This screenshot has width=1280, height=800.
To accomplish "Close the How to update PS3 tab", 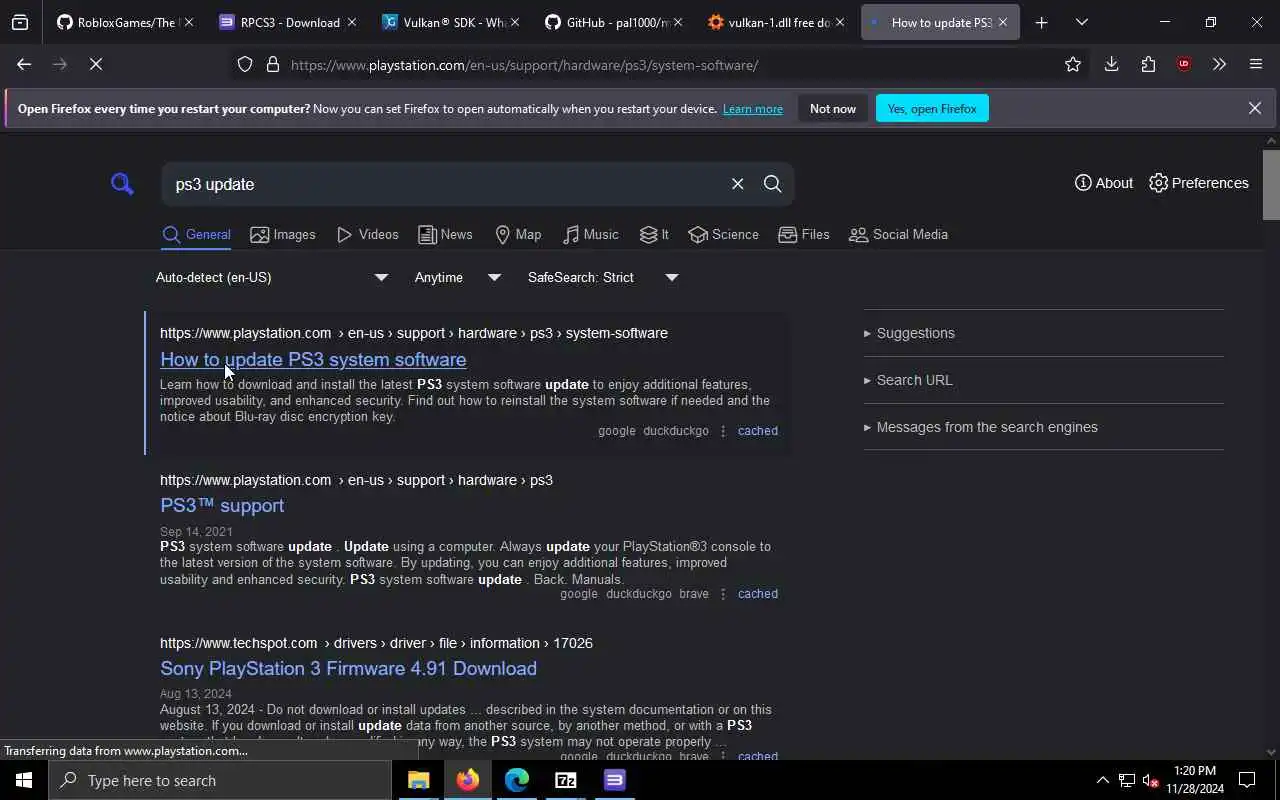I will [1002, 22].
